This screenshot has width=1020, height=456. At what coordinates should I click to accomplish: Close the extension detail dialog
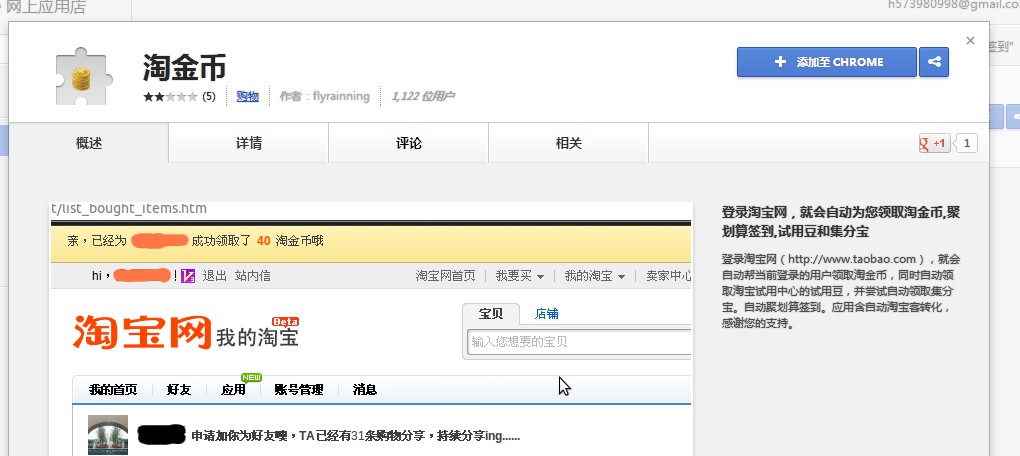click(x=970, y=41)
